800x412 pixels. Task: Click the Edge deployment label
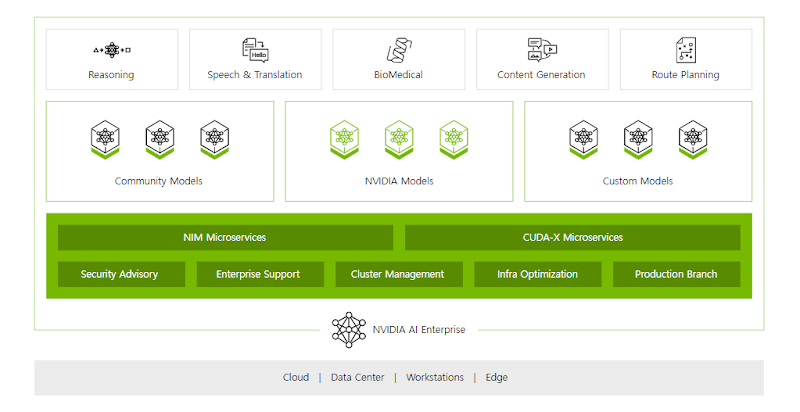496,378
